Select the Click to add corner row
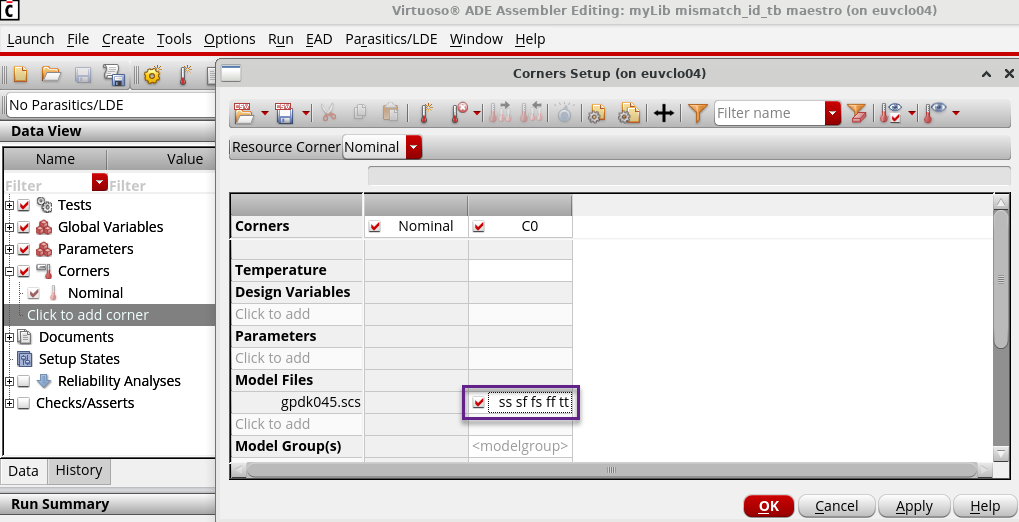The image size is (1019, 522). pyautogui.click(x=109, y=315)
